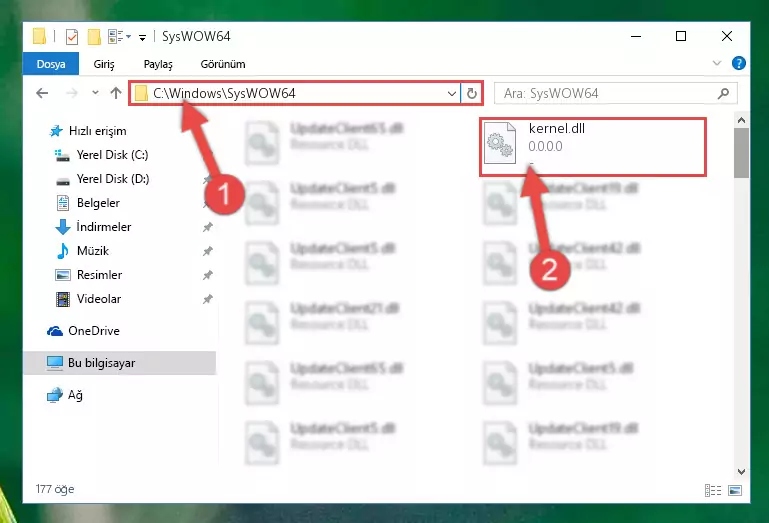The image size is (769, 523).
Task: Click the pin icon beside Resimler
Action: pyautogui.click(x=207, y=275)
